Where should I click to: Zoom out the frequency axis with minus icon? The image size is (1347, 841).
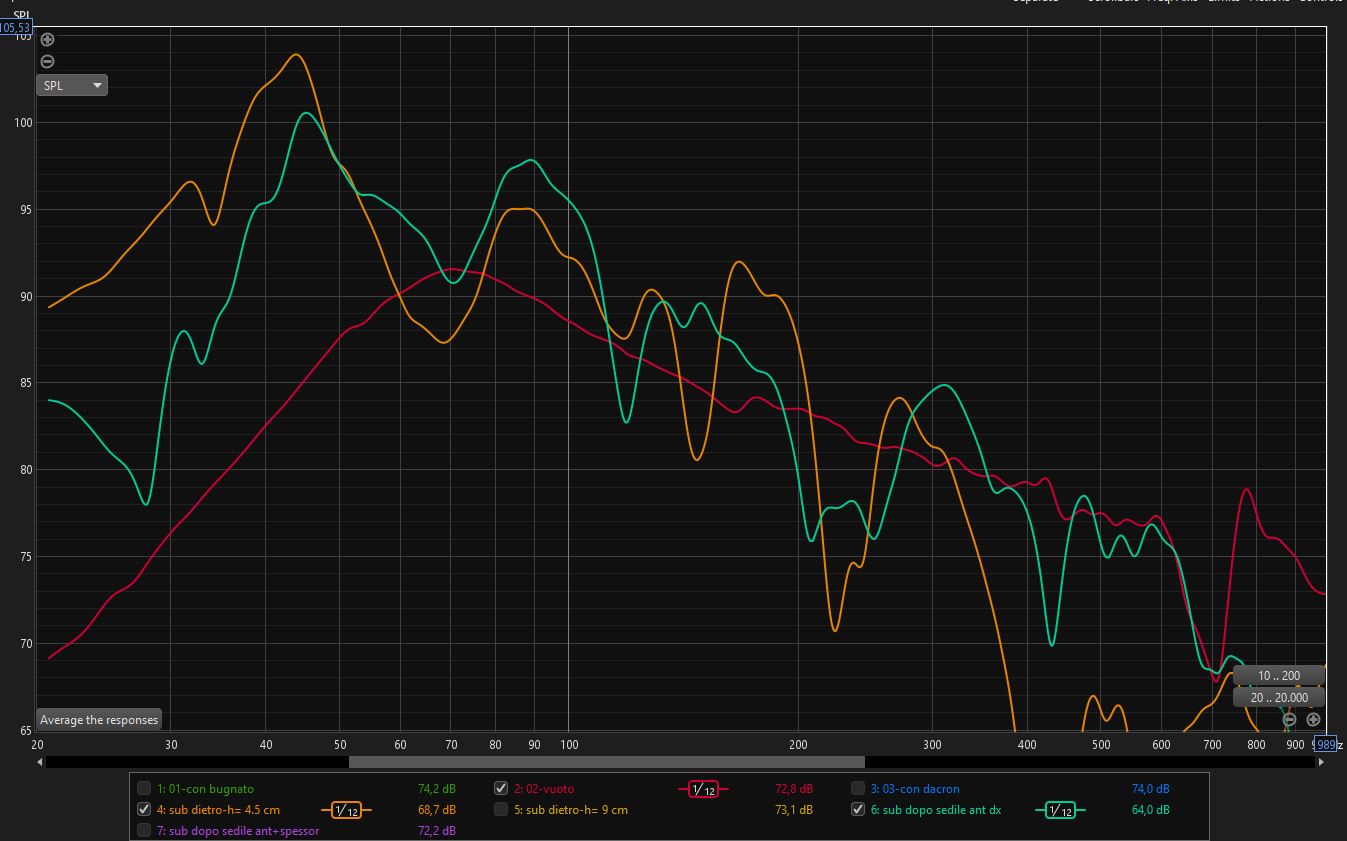click(x=1289, y=720)
